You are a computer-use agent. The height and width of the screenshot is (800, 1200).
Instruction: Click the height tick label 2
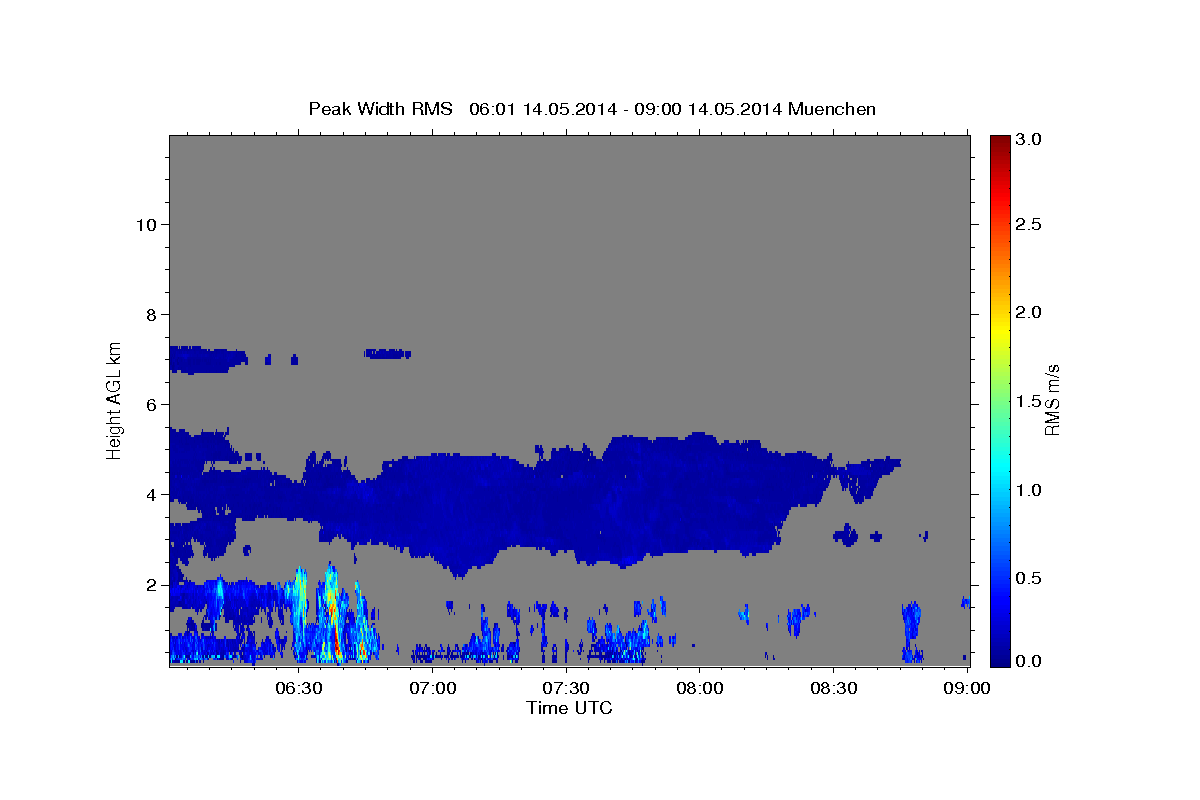point(152,584)
